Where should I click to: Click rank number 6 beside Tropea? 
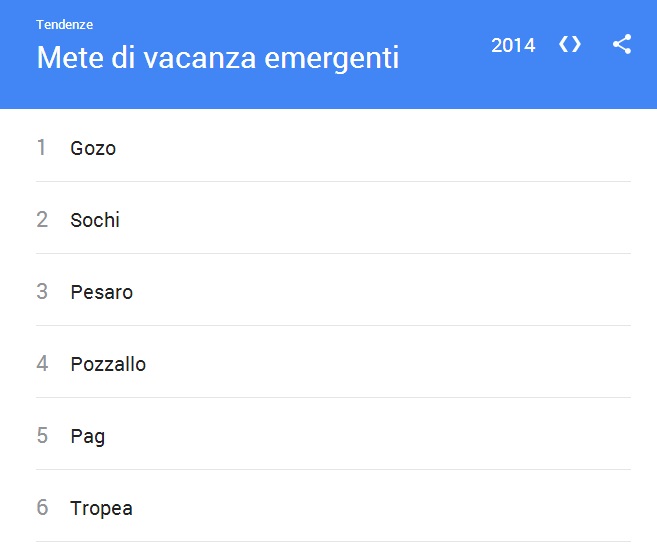click(x=42, y=508)
